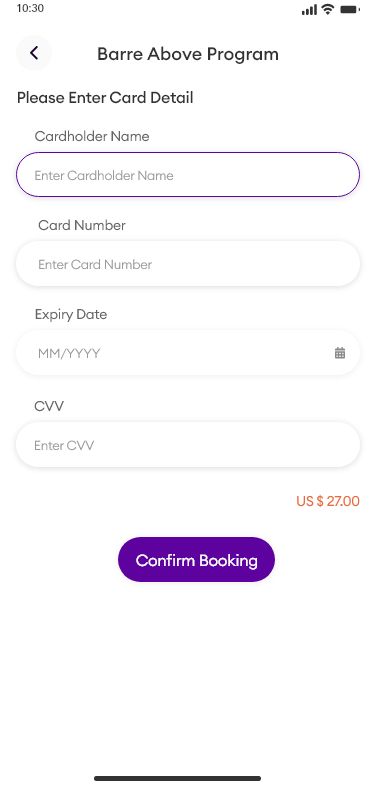Tap the circular back button background
Screen dimensions: 375x808
34,53
